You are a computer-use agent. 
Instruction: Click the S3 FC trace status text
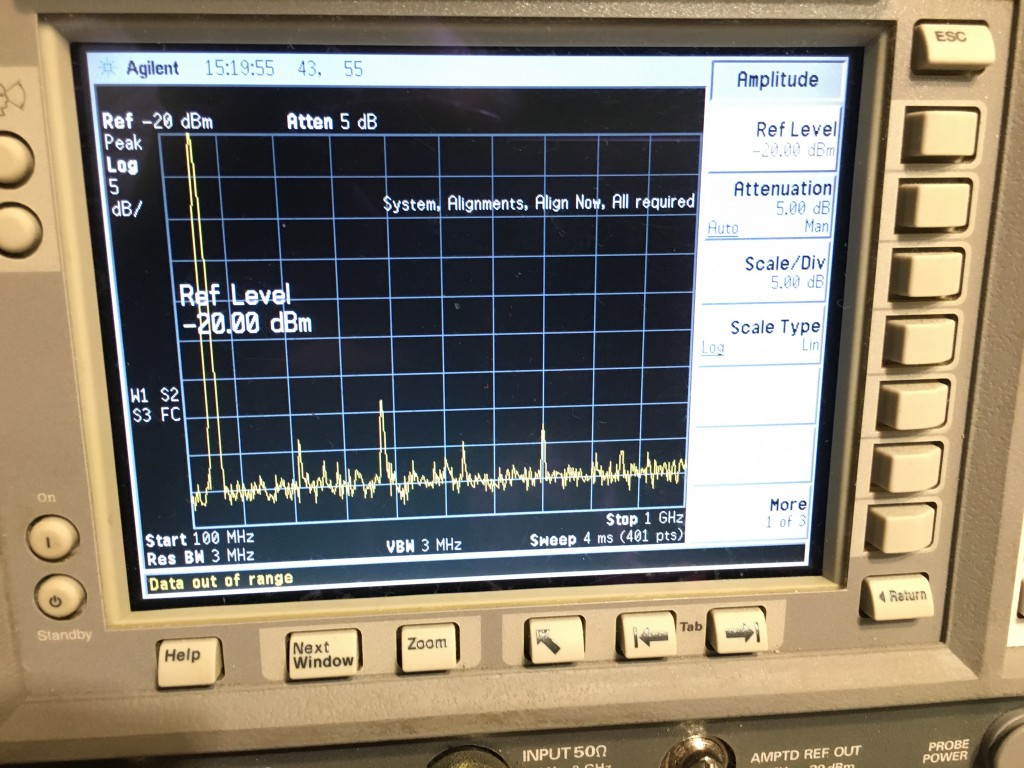[157, 414]
